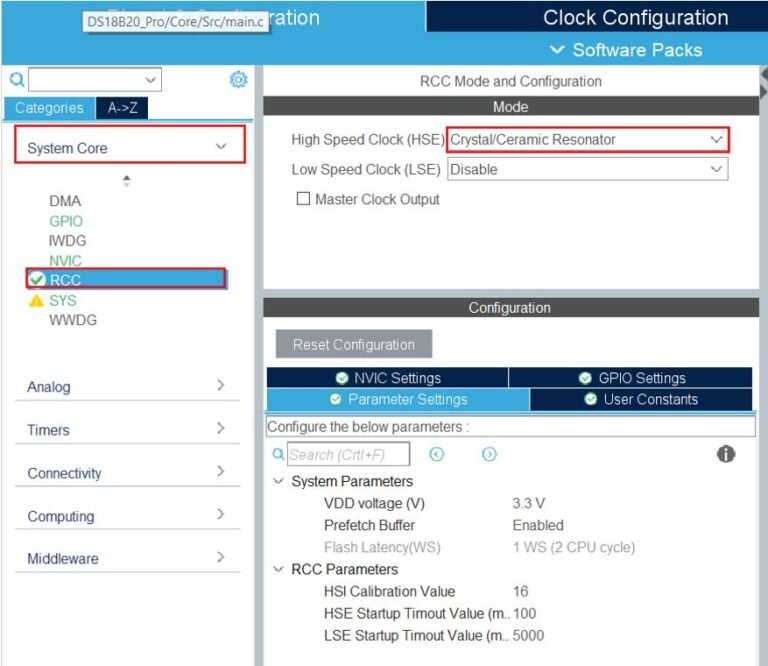Click the gear settings icon
The height and width of the screenshot is (666, 768).
[238, 80]
